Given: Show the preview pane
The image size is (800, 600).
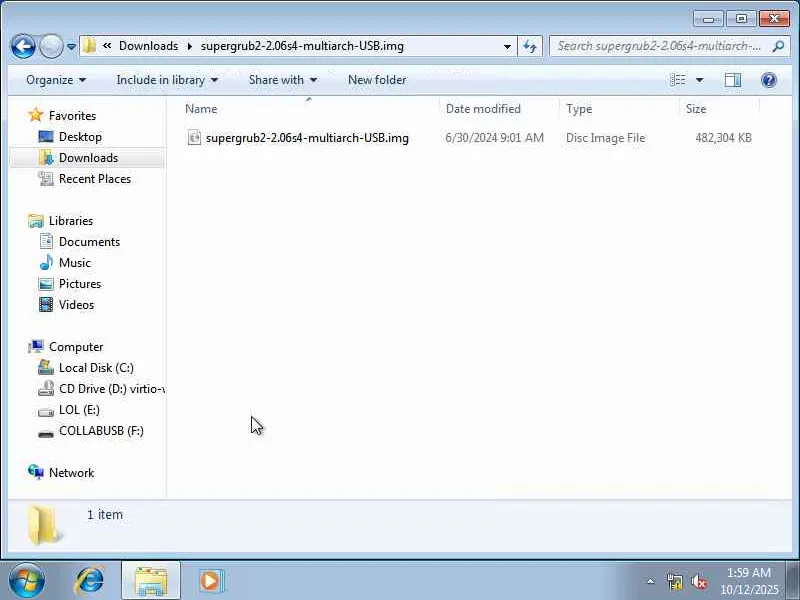Looking at the screenshot, I should (x=733, y=80).
